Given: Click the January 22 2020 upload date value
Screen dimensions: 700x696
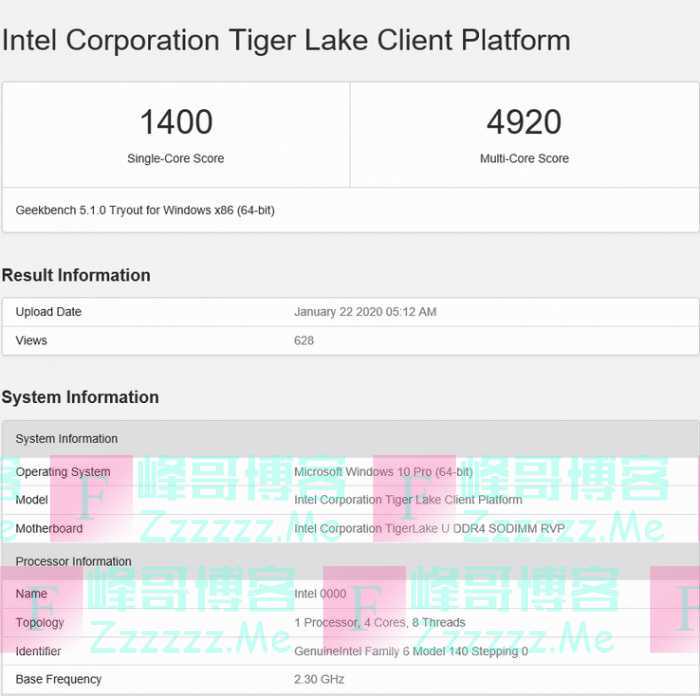Looking at the screenshot, I should (365, 312).
